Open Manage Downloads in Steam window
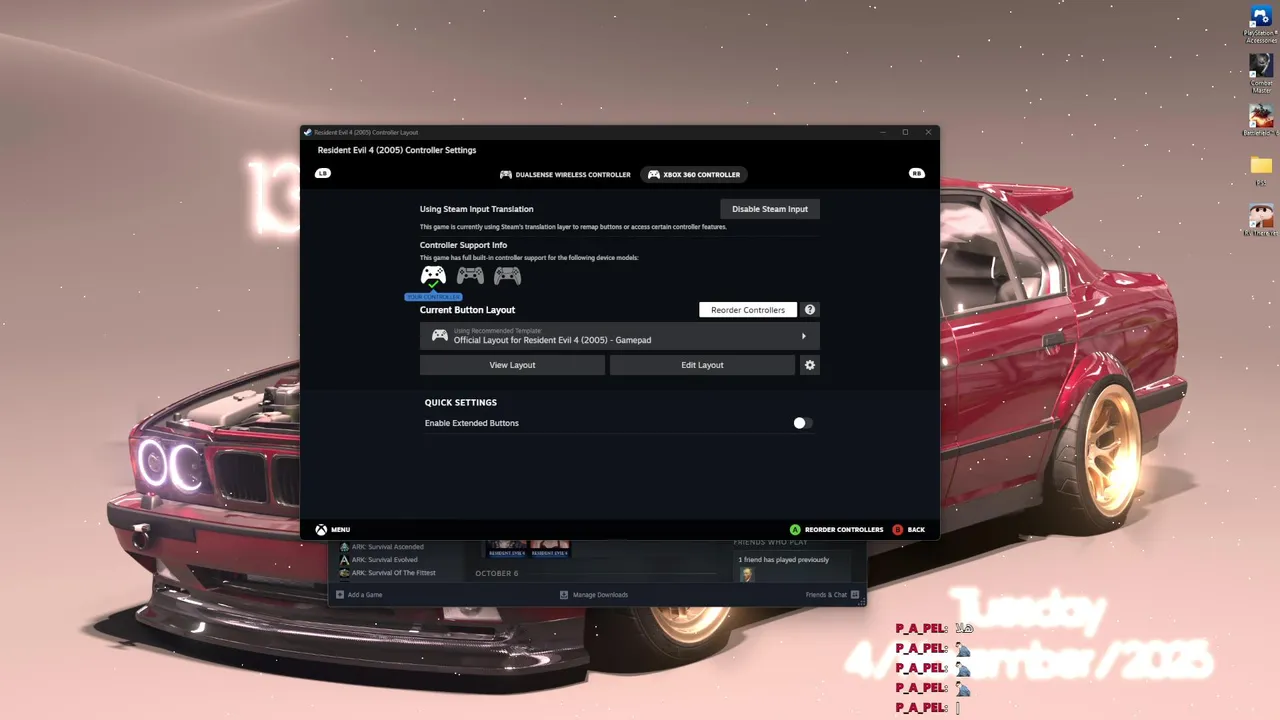 594,595
